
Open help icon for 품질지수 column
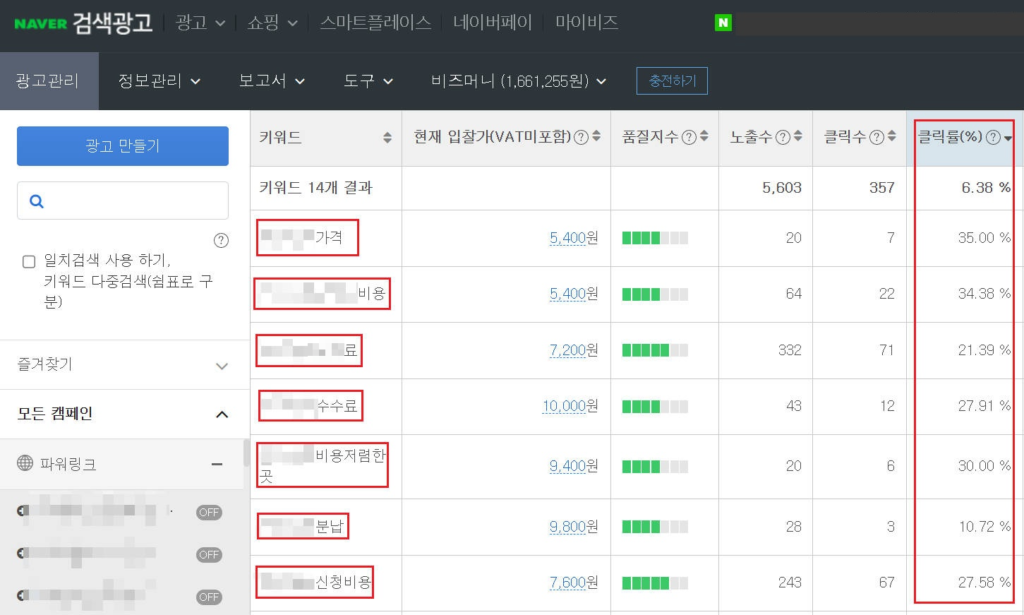pos(689,137)
